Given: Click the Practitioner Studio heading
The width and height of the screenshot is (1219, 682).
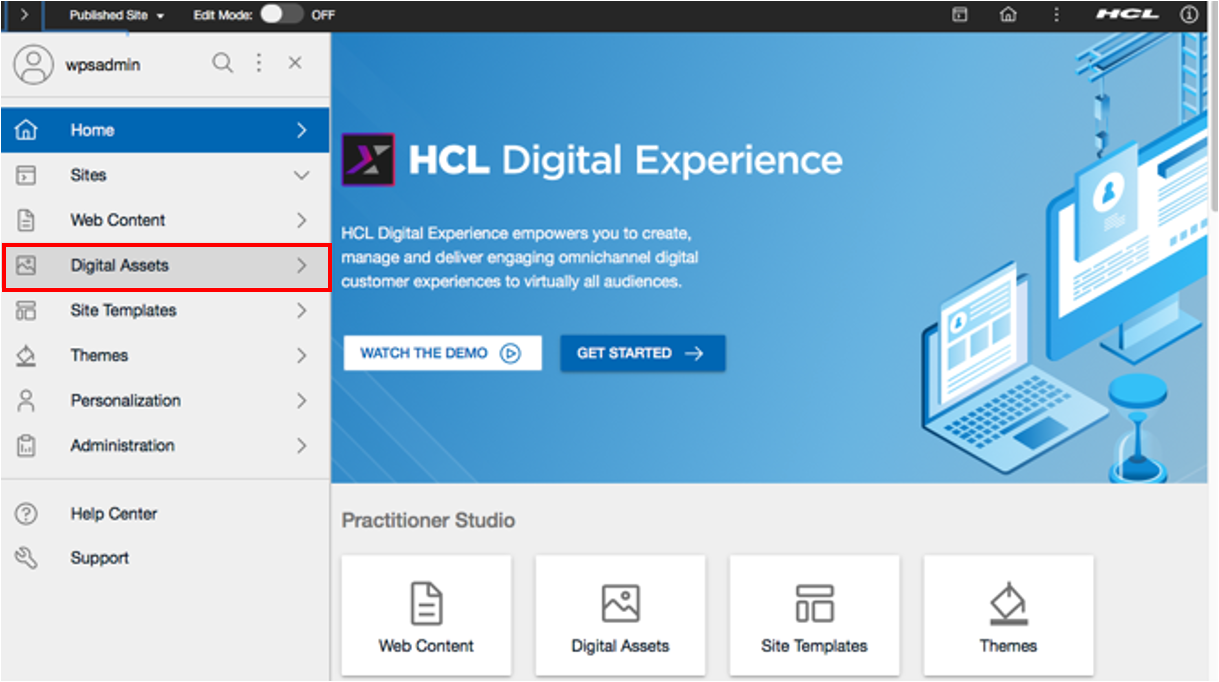Looking at the screenshot, I should 428,521.
